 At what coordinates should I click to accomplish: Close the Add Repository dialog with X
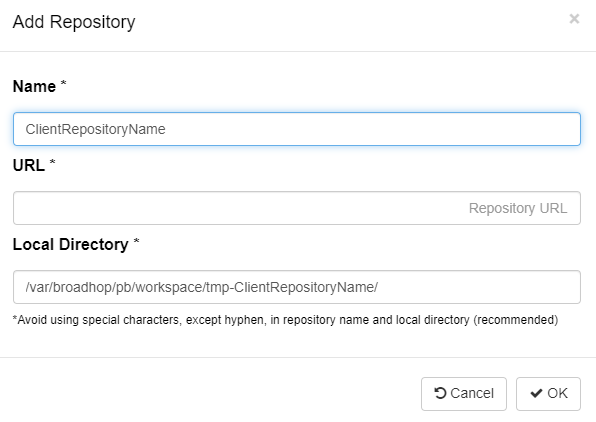pos(574,19)
